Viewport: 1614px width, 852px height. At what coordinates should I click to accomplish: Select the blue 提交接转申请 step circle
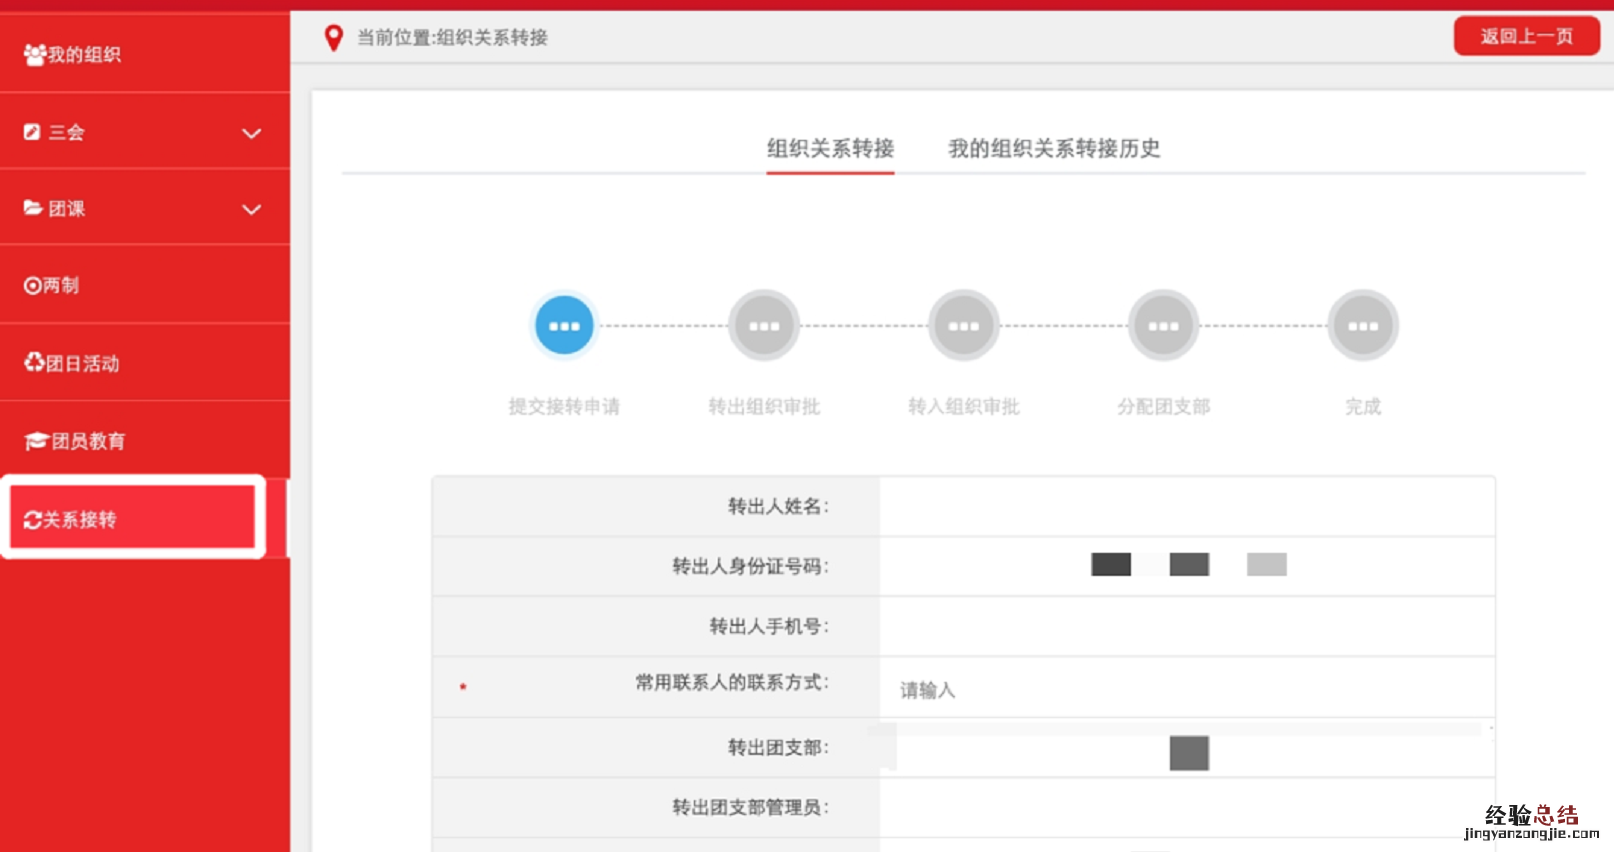pyautogui.click(x=564, y=326)
